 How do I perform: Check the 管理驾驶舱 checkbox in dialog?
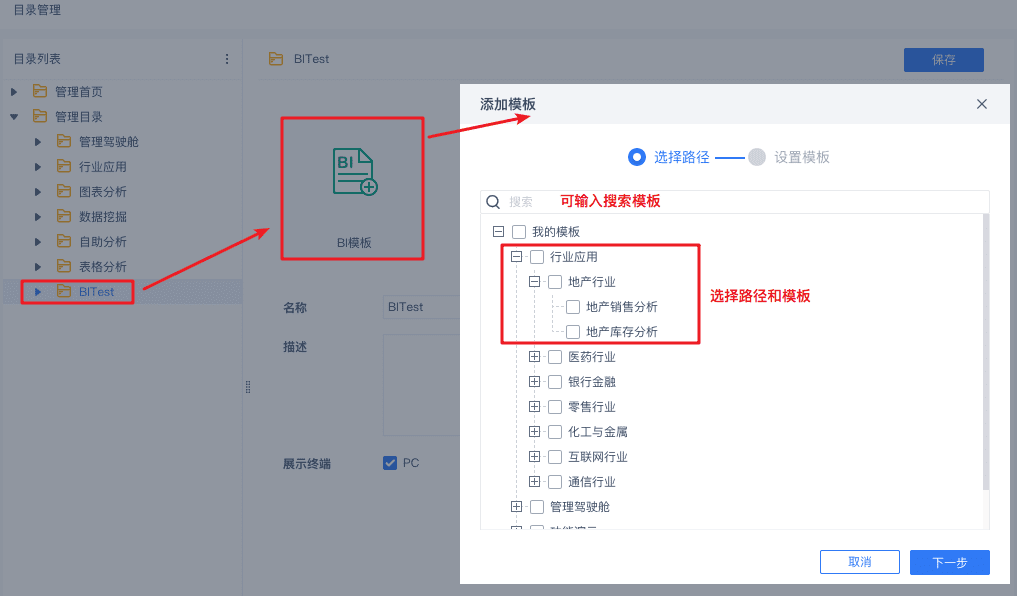(x=537, y=507)
